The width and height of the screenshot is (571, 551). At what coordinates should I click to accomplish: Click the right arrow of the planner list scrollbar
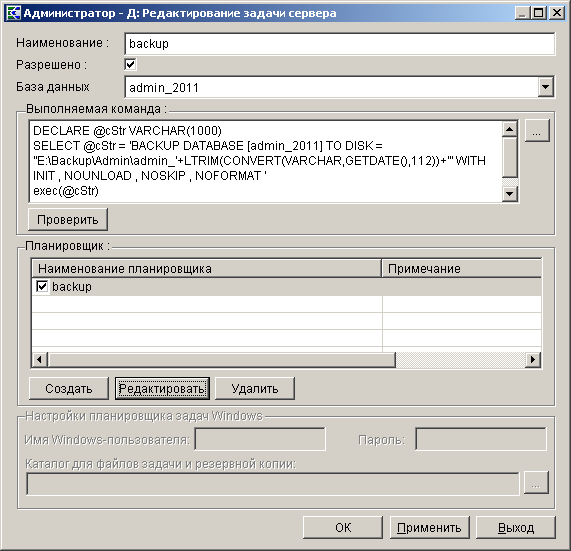point(533,360)
